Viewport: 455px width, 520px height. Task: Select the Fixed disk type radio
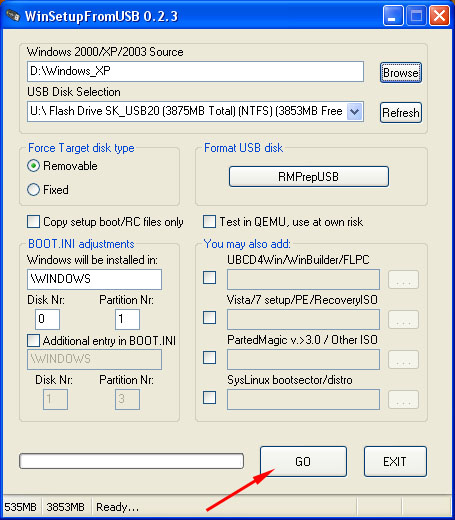point(33,190)
